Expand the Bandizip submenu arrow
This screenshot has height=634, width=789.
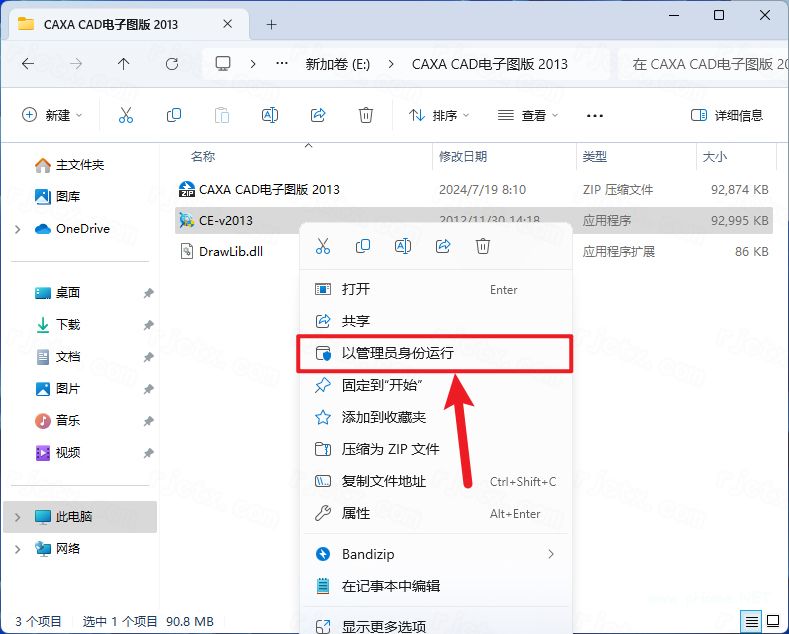pos(551,554)
